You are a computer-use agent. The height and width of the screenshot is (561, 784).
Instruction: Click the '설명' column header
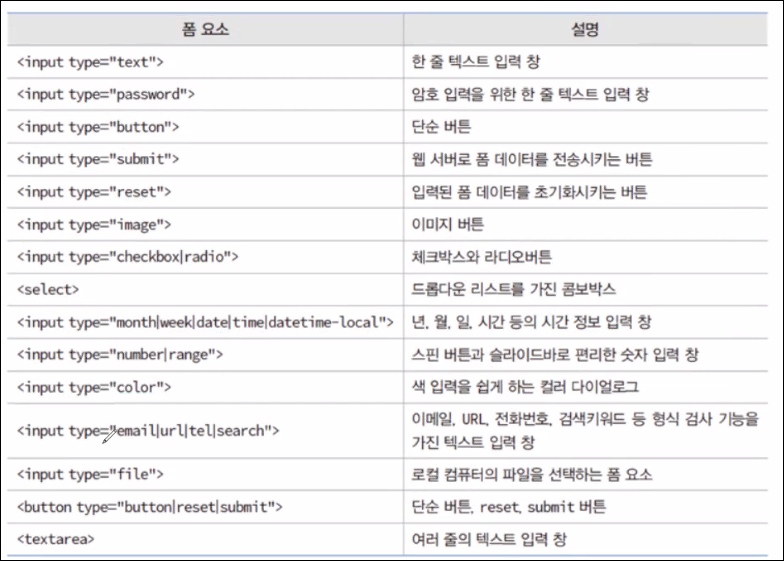(585, 30)
